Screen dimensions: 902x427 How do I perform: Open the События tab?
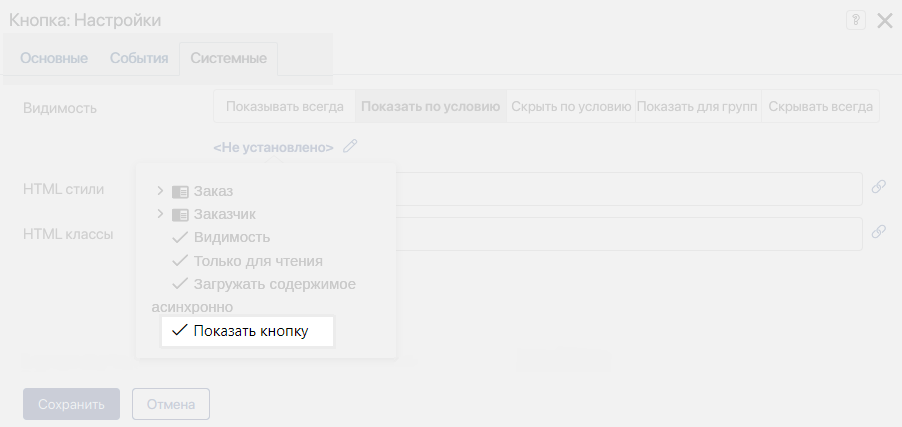[139, 58]
